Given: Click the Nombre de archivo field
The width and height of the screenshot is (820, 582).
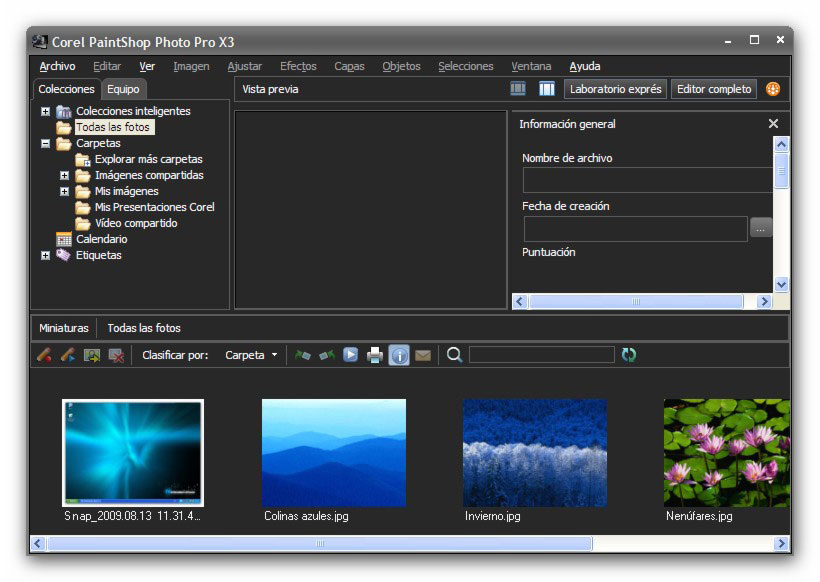Looking at the screenshot, I should (x=647, y=180).
